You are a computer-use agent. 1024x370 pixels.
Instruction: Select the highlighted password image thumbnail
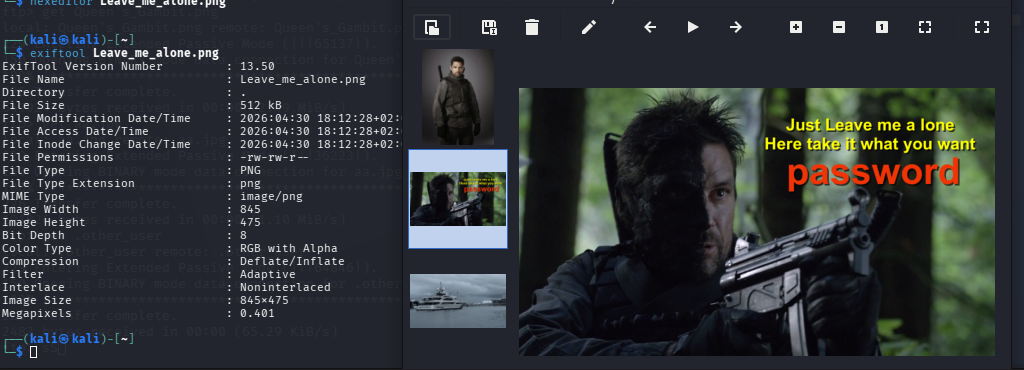[x=458, y=199]
